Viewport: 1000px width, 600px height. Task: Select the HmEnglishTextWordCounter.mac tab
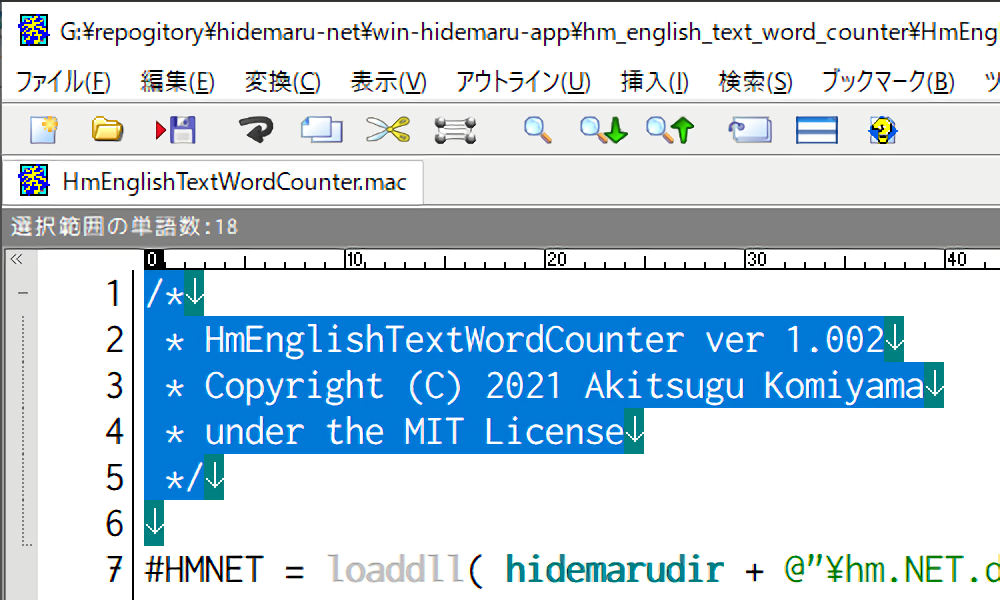tap(234, 182)
